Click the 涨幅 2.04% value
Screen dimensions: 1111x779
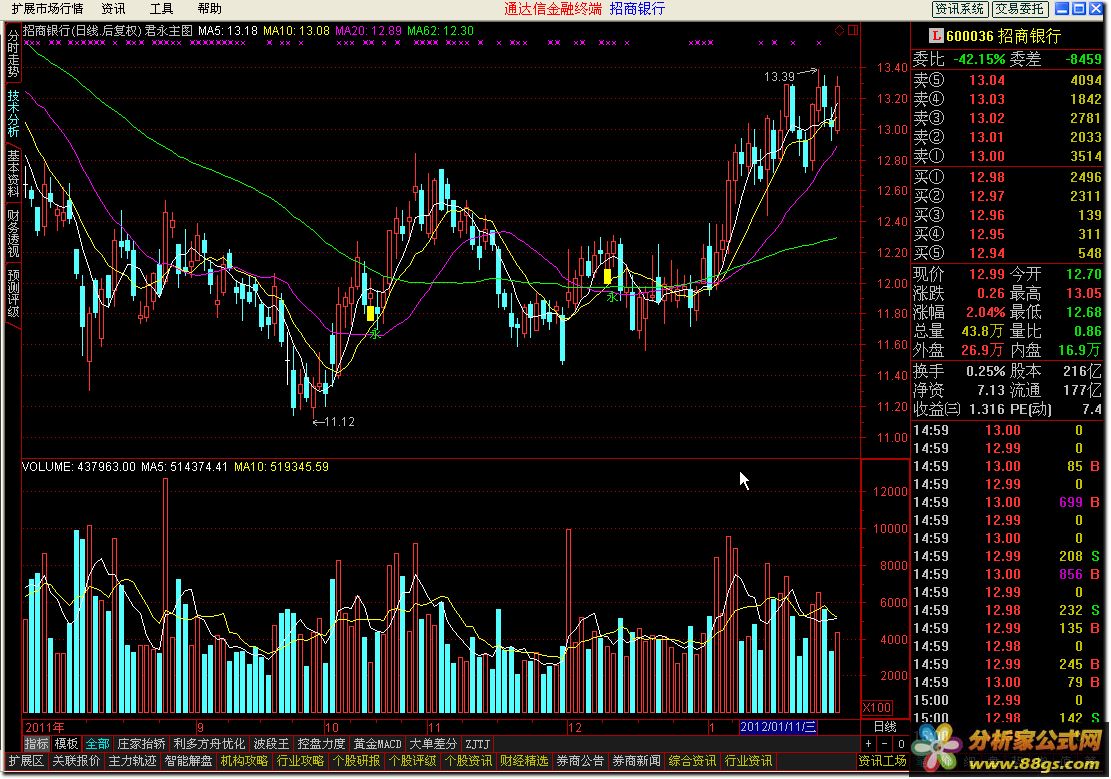pos(986,312)
